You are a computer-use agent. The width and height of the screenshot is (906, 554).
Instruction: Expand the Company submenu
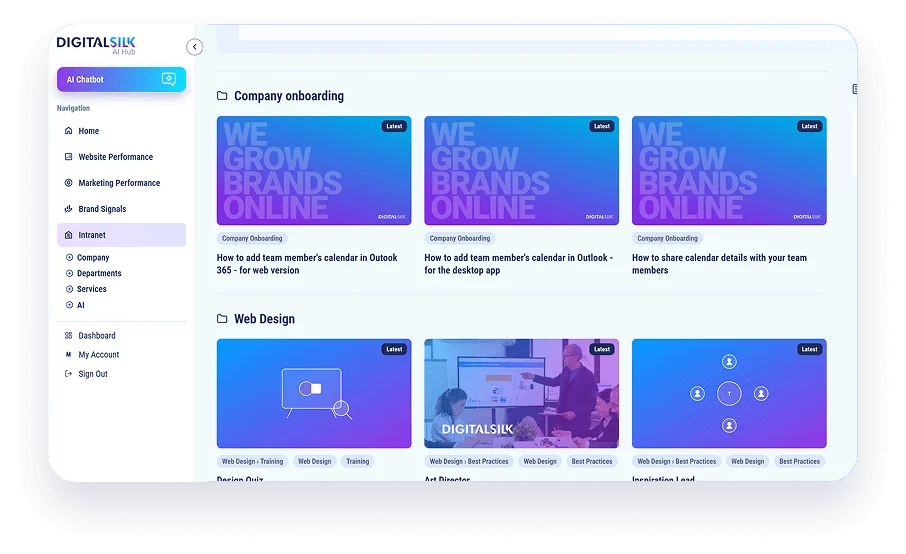pos(69,257)
